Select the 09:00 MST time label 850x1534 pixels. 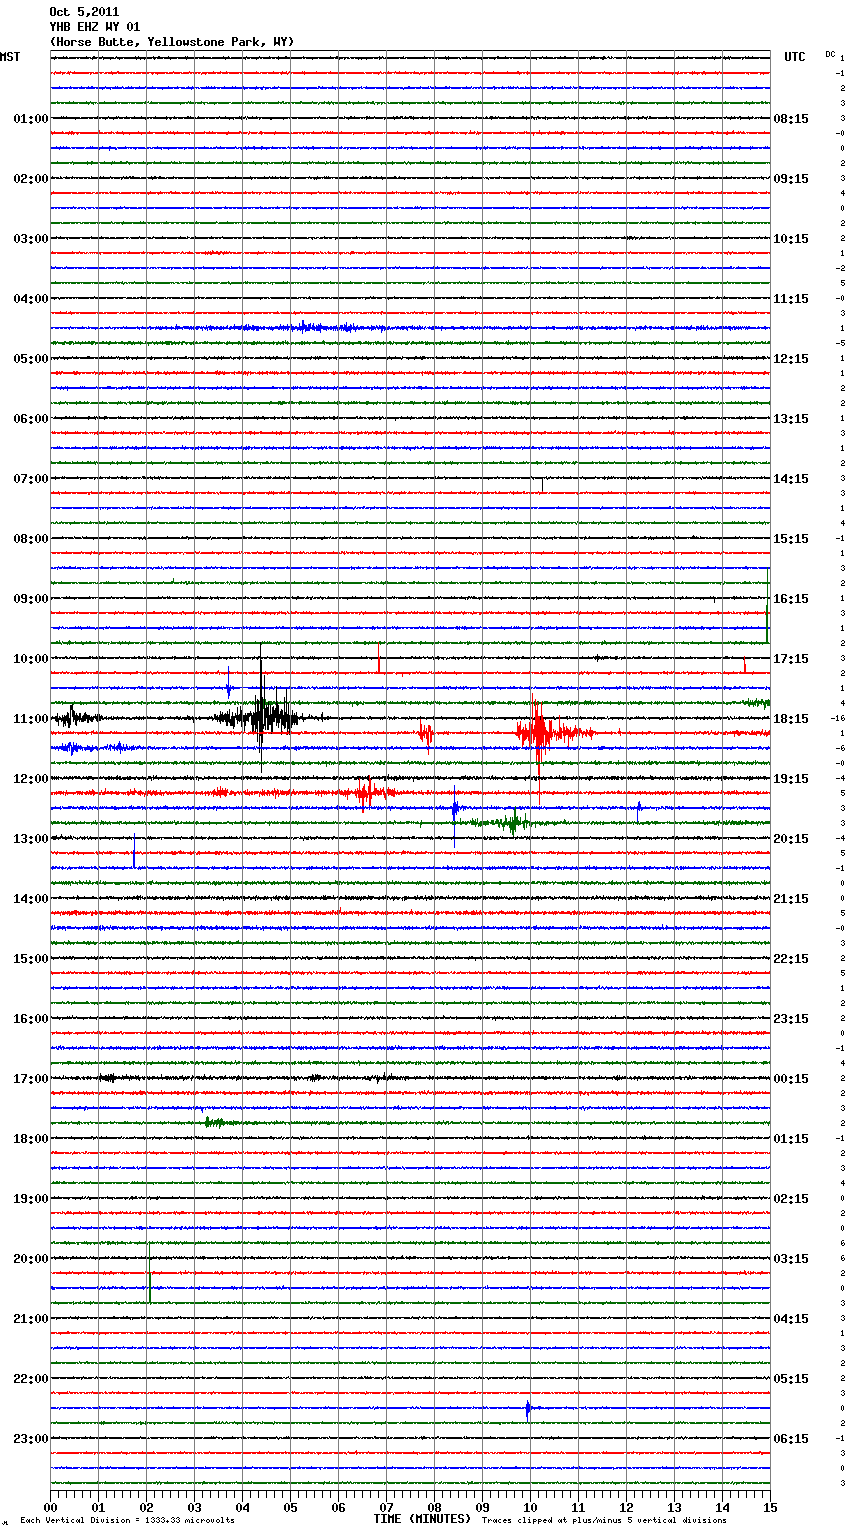[x=31, y=599]
